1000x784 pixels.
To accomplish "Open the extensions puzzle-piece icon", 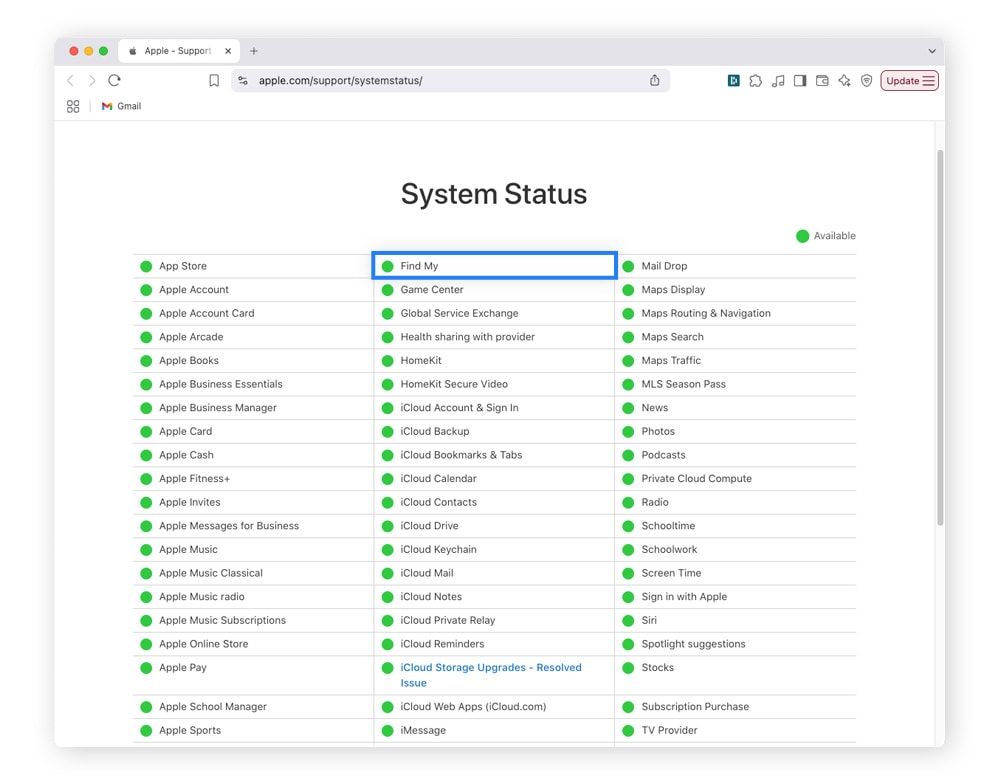I will click(x=756, y=81).
